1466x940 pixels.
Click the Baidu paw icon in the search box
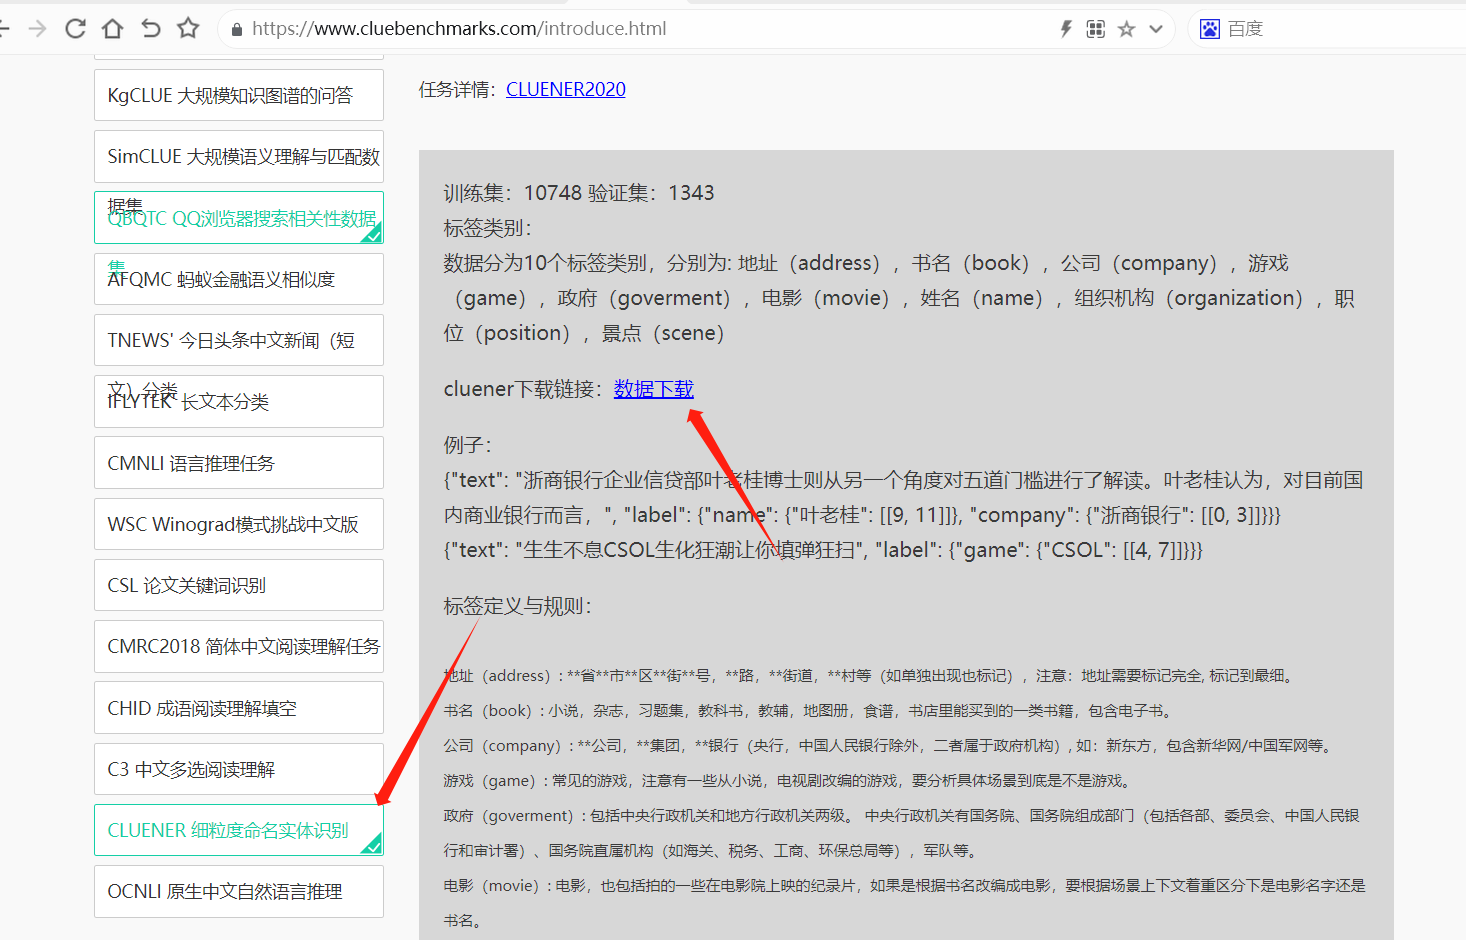pyautogui.click(x=1209, y=28)
